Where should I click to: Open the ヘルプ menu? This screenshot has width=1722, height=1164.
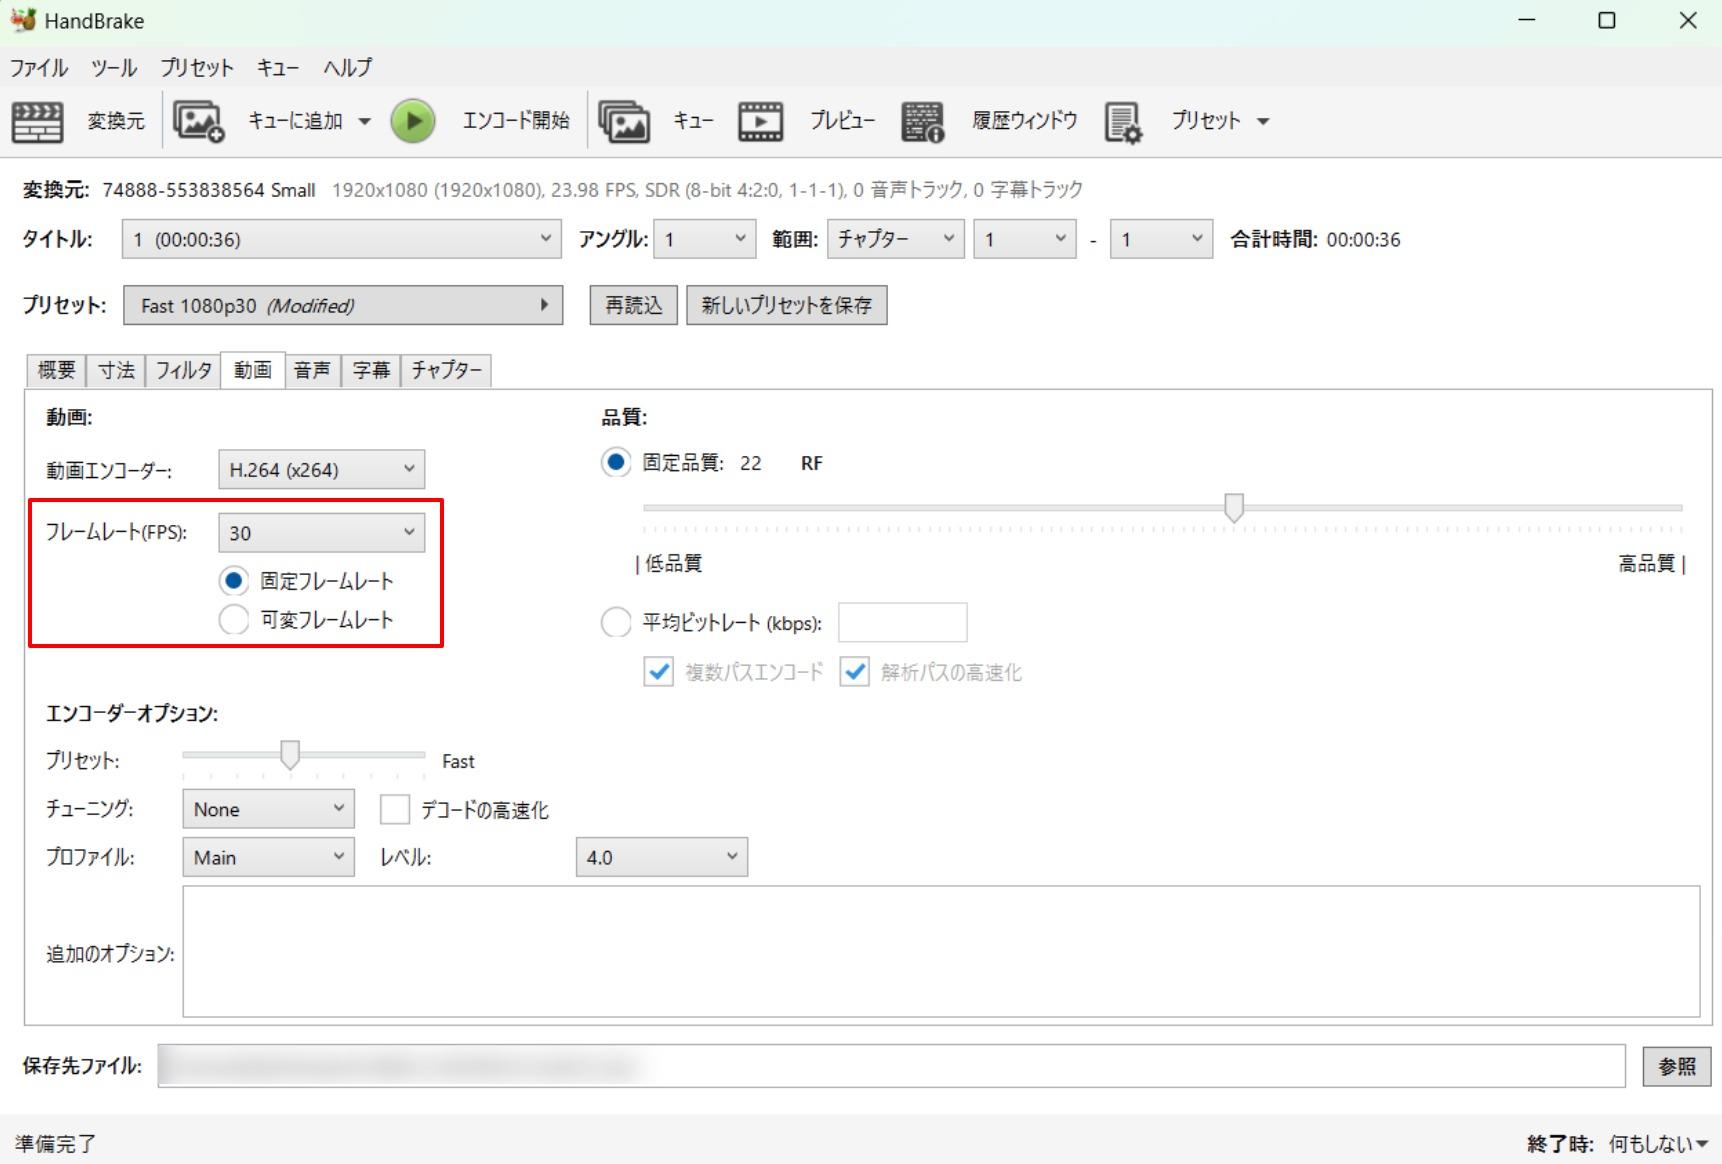347,67
